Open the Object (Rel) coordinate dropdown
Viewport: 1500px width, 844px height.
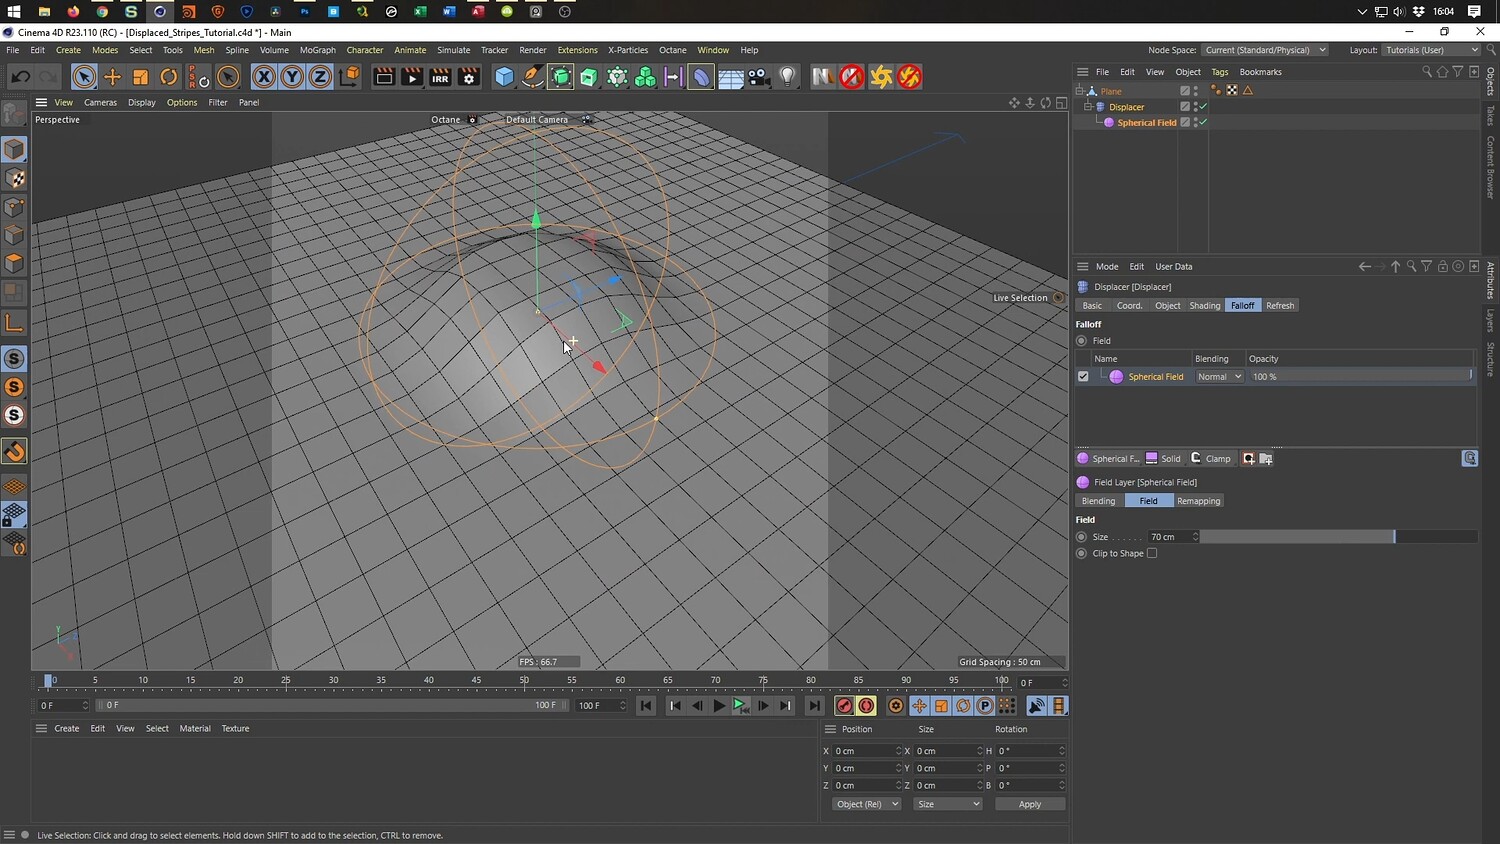(x=866, y=804)
